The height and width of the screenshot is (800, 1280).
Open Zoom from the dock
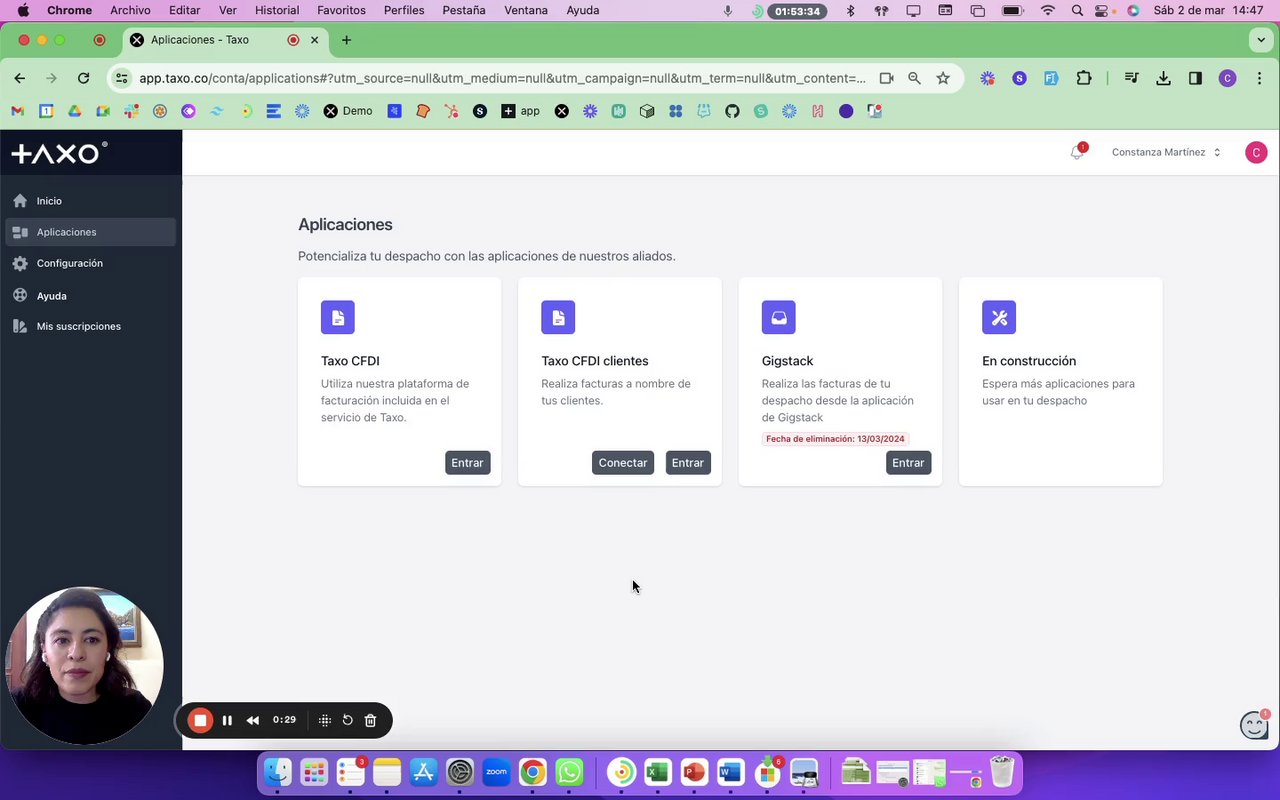click(496, 772)
